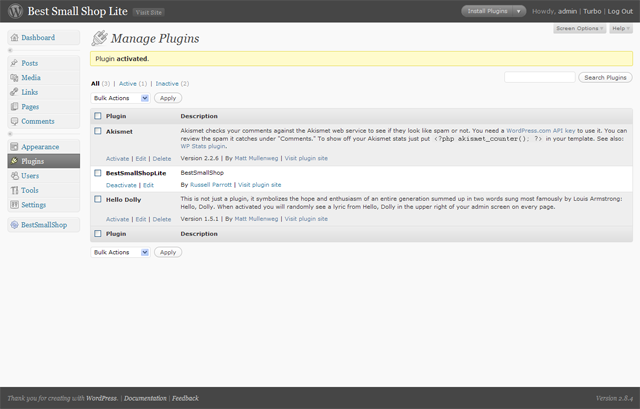Open the WordPress.com API key link
This screenshot has height=409, width=640.
point(540,131)
